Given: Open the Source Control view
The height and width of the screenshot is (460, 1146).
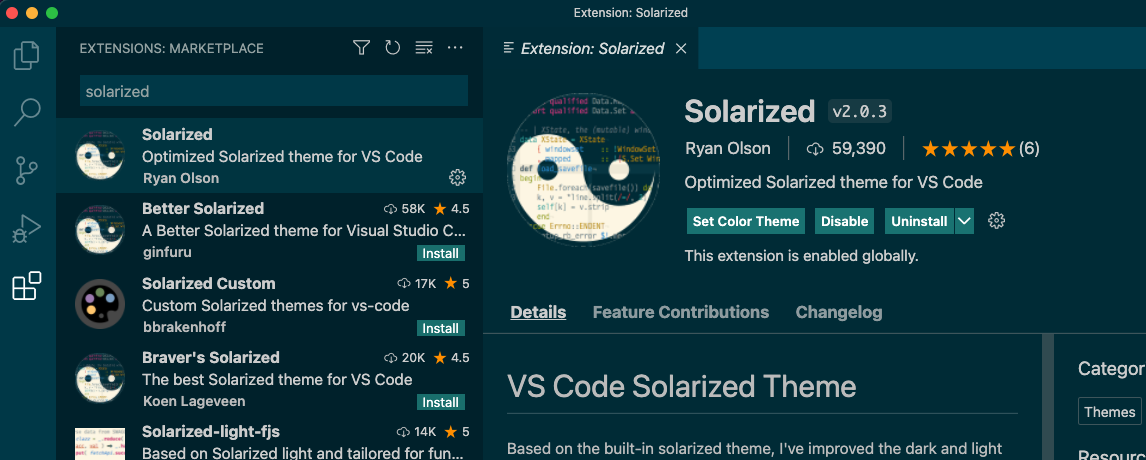Looking at the screenshot, I should (x=26, y=170).
